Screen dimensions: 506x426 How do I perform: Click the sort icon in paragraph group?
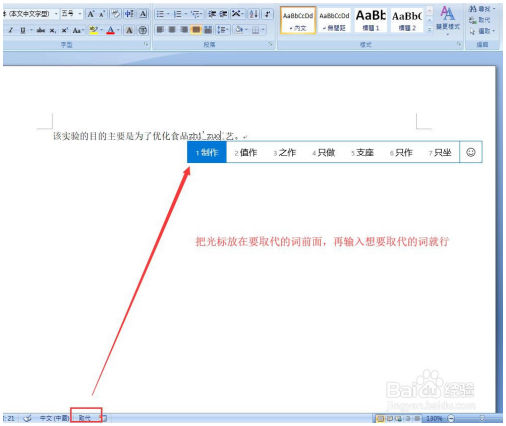[x=254, y=14]
